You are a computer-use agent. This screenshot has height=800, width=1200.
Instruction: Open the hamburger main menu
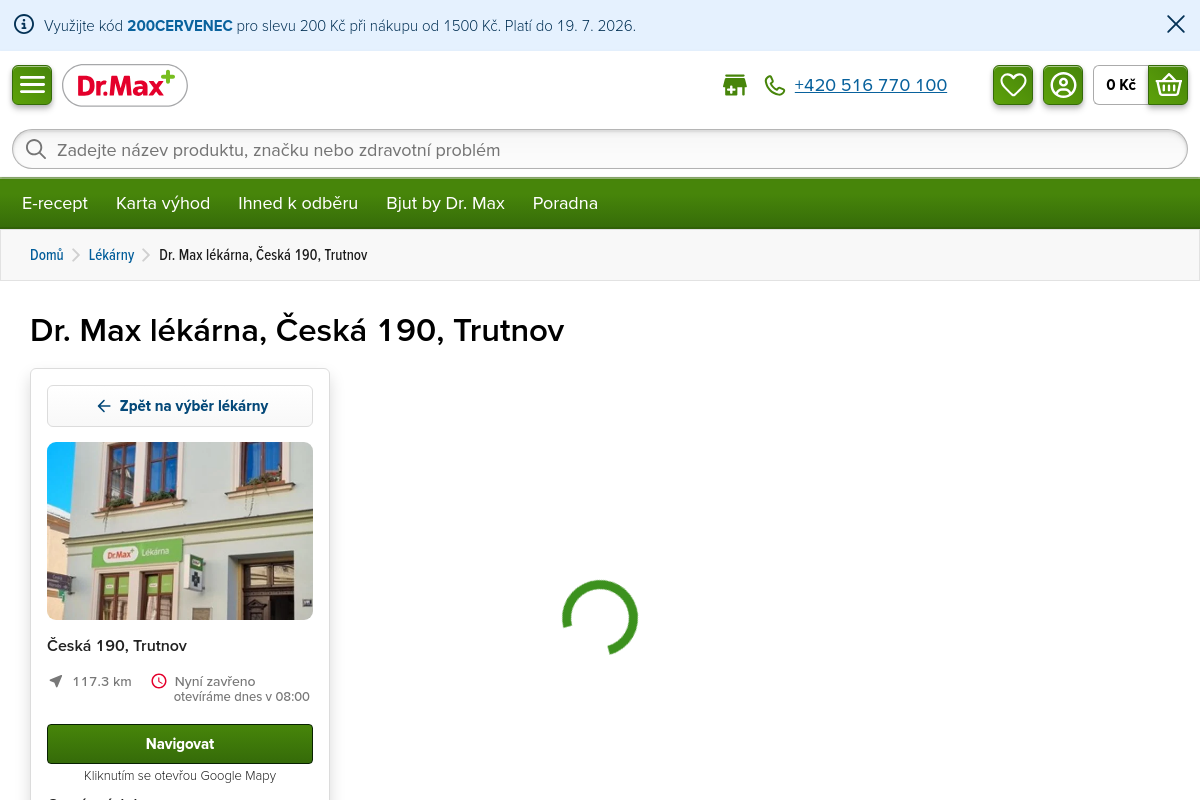[32, 85]
